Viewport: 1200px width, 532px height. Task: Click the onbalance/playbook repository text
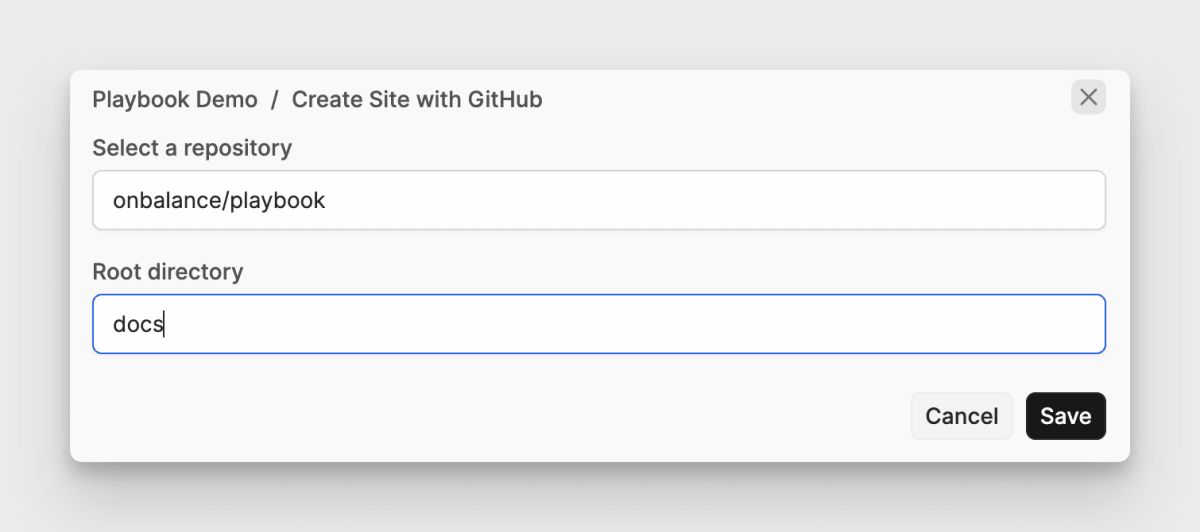pos(219,200)
